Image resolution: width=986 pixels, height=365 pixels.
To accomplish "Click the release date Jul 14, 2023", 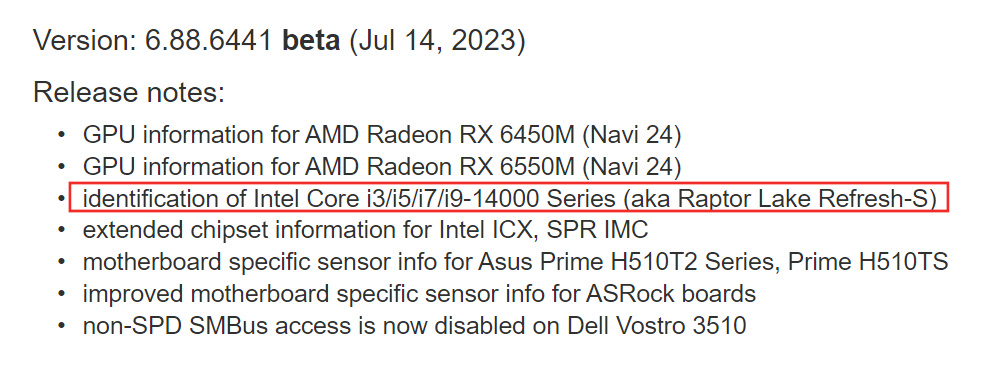I will pyautogui.click(x=437, y=42).
